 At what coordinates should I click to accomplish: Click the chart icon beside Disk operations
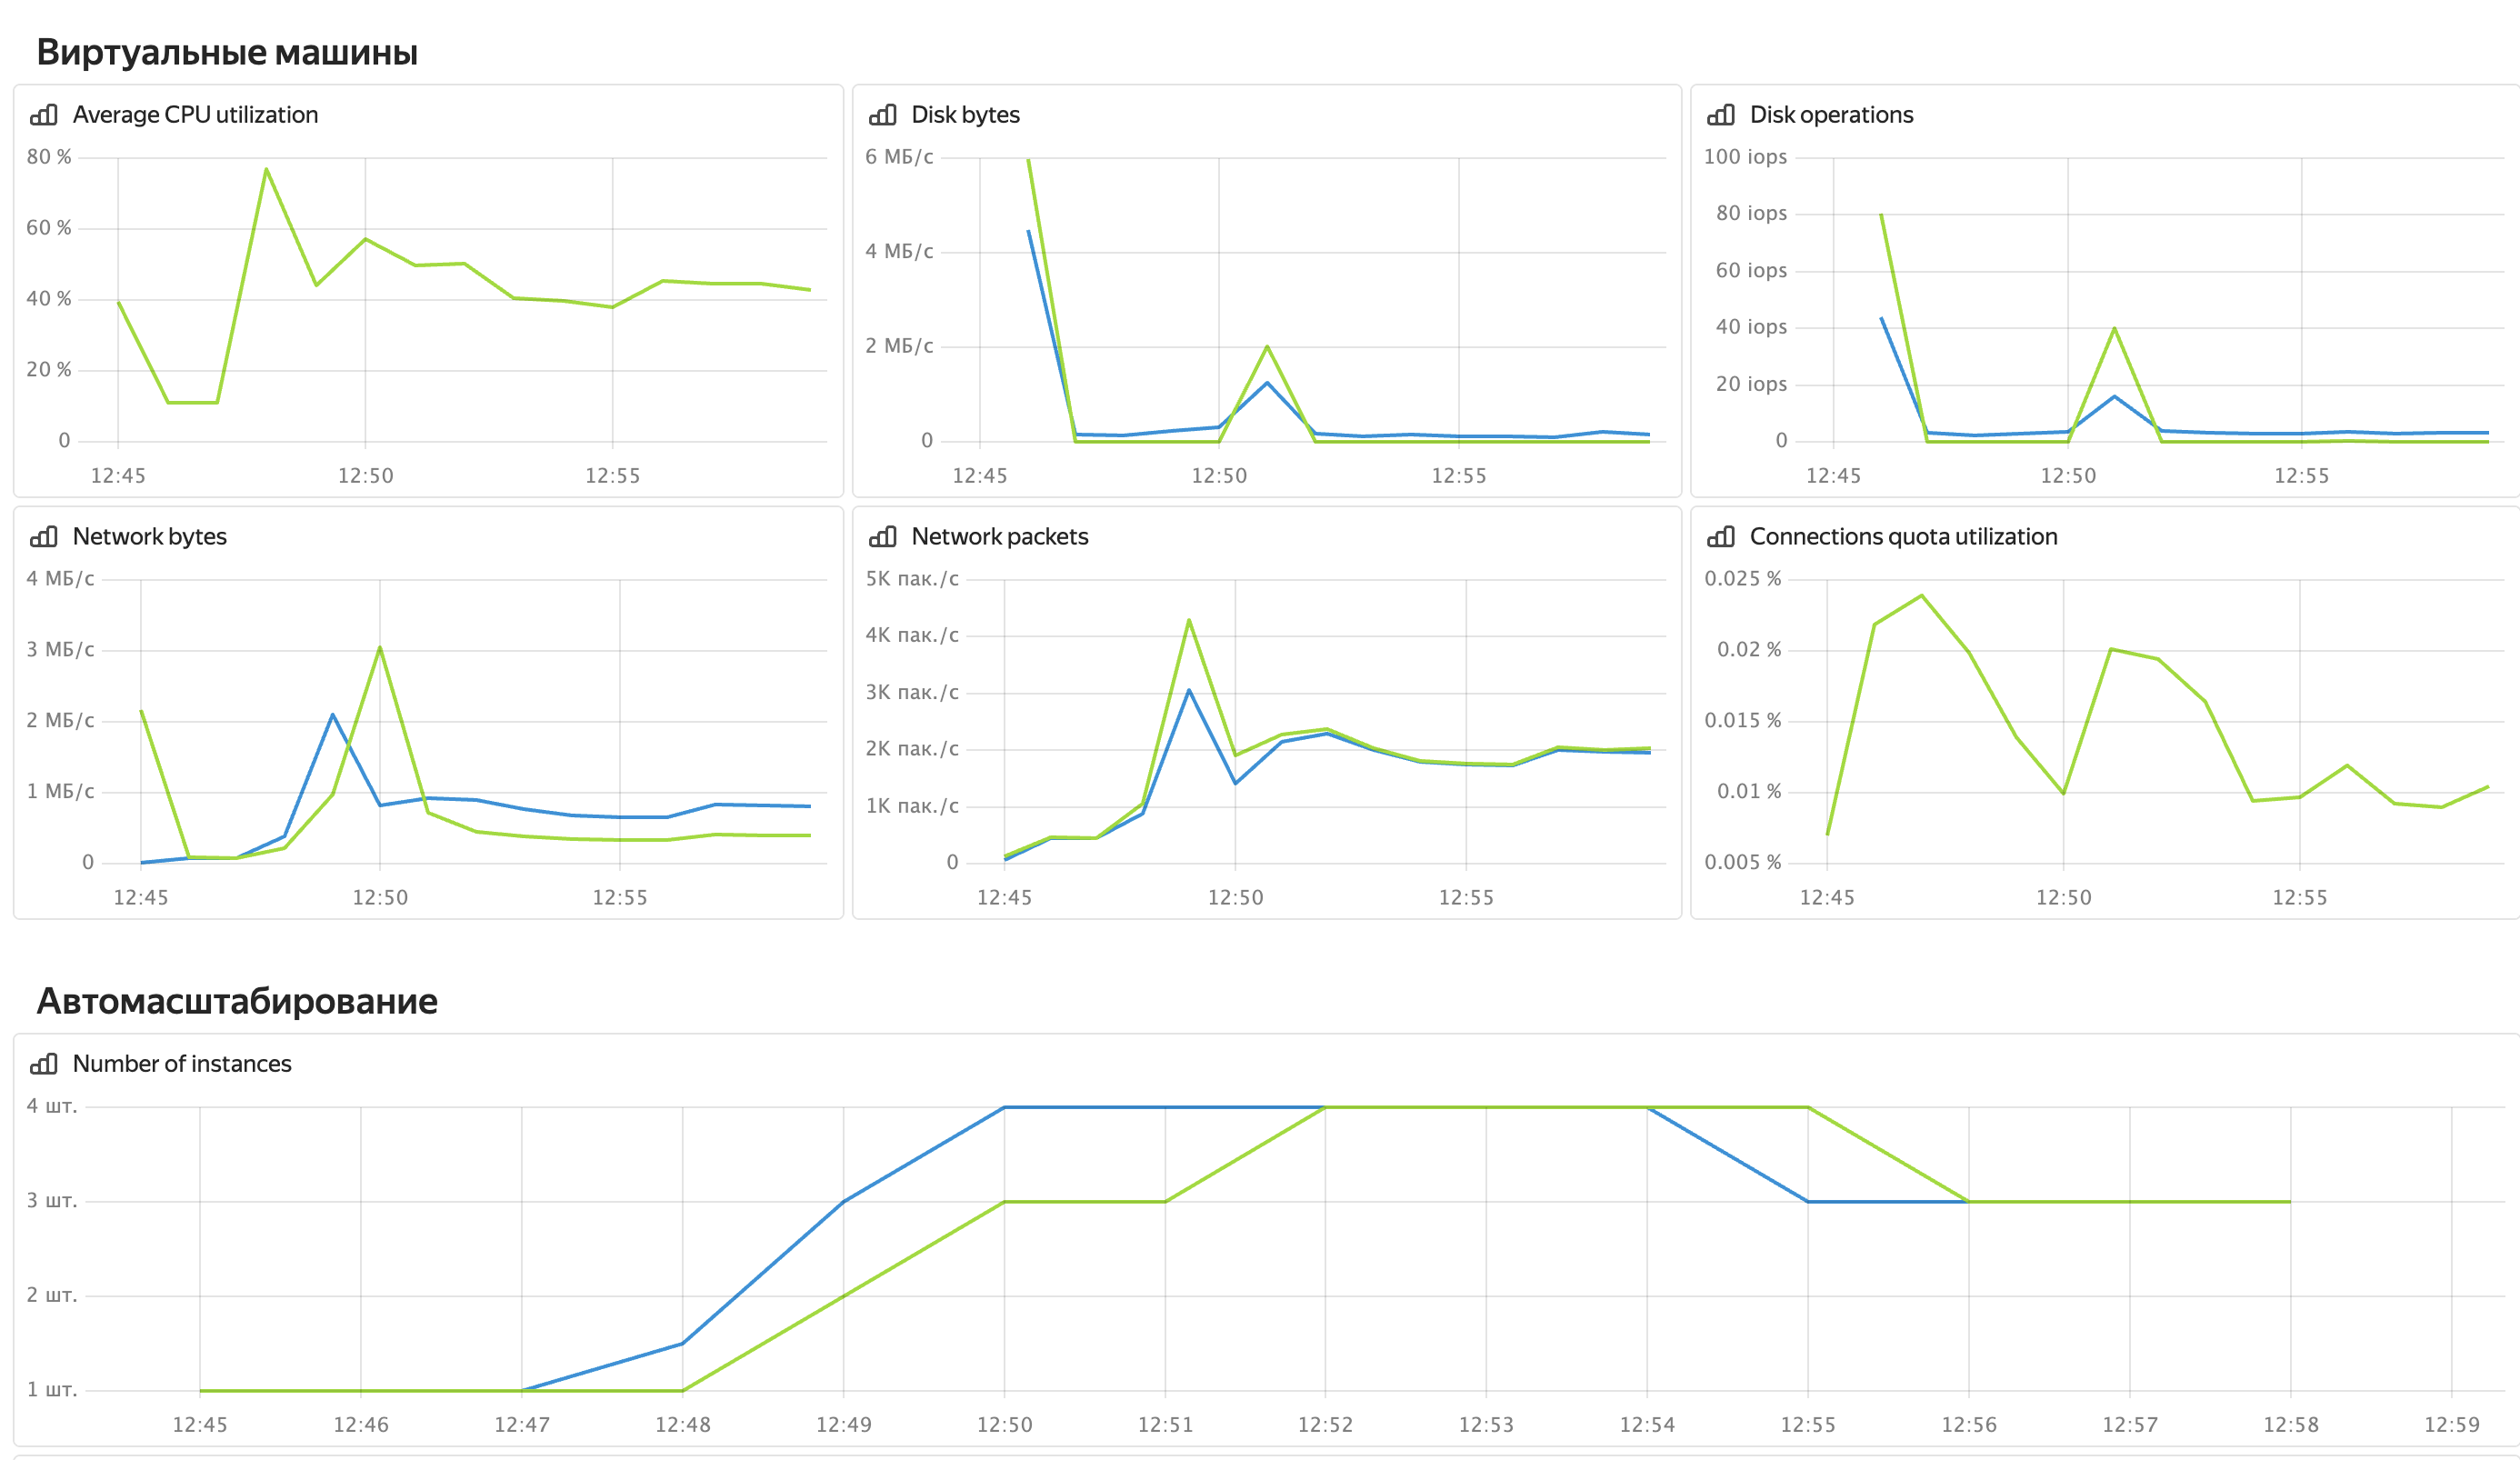[x=1720, y=115]
